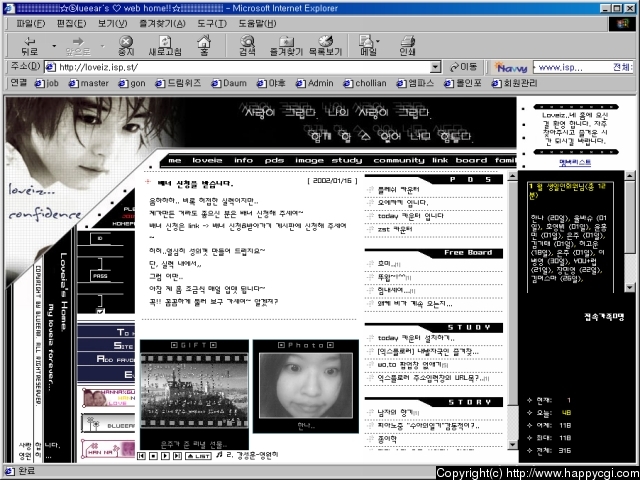This screenshot has width=640, height=480.
Task: Stop loading with 중지
Action: tap(126, 46)
